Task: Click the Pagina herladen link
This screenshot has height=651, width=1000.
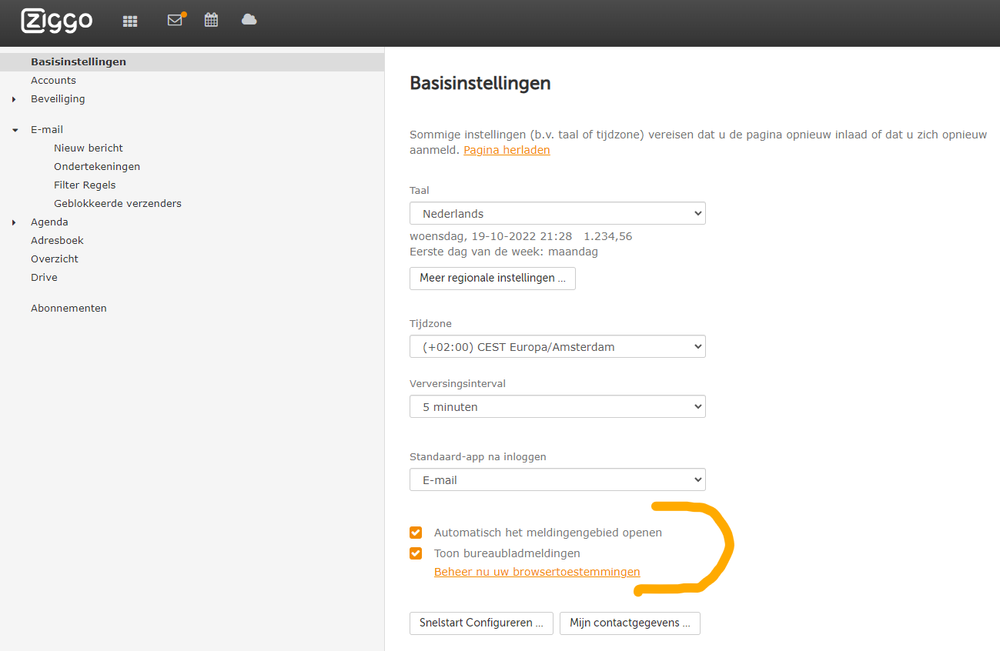Action: [506, 150]
